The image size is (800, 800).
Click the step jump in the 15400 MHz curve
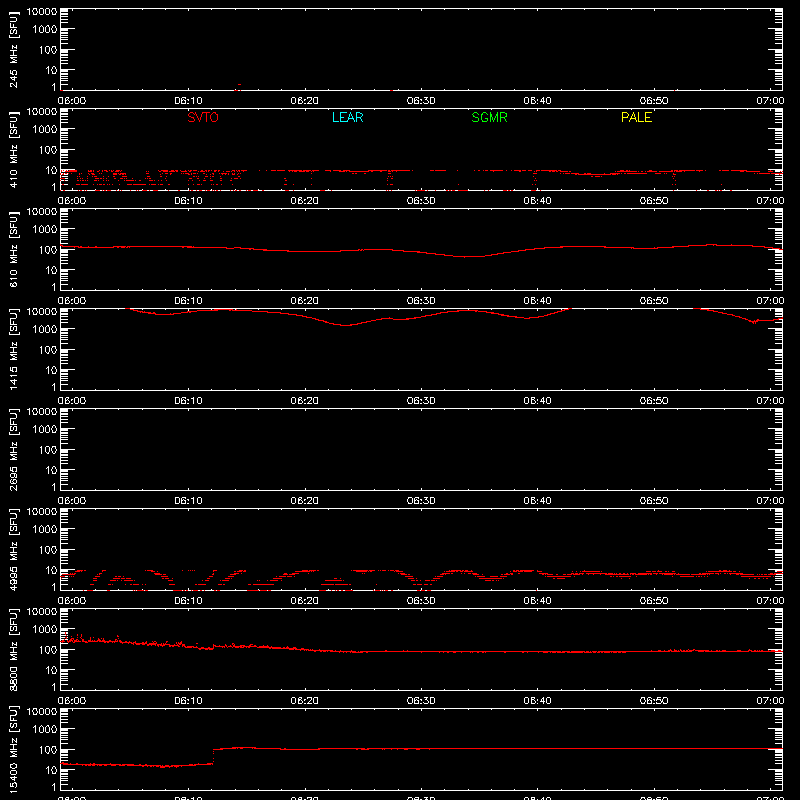click(213, 756)
